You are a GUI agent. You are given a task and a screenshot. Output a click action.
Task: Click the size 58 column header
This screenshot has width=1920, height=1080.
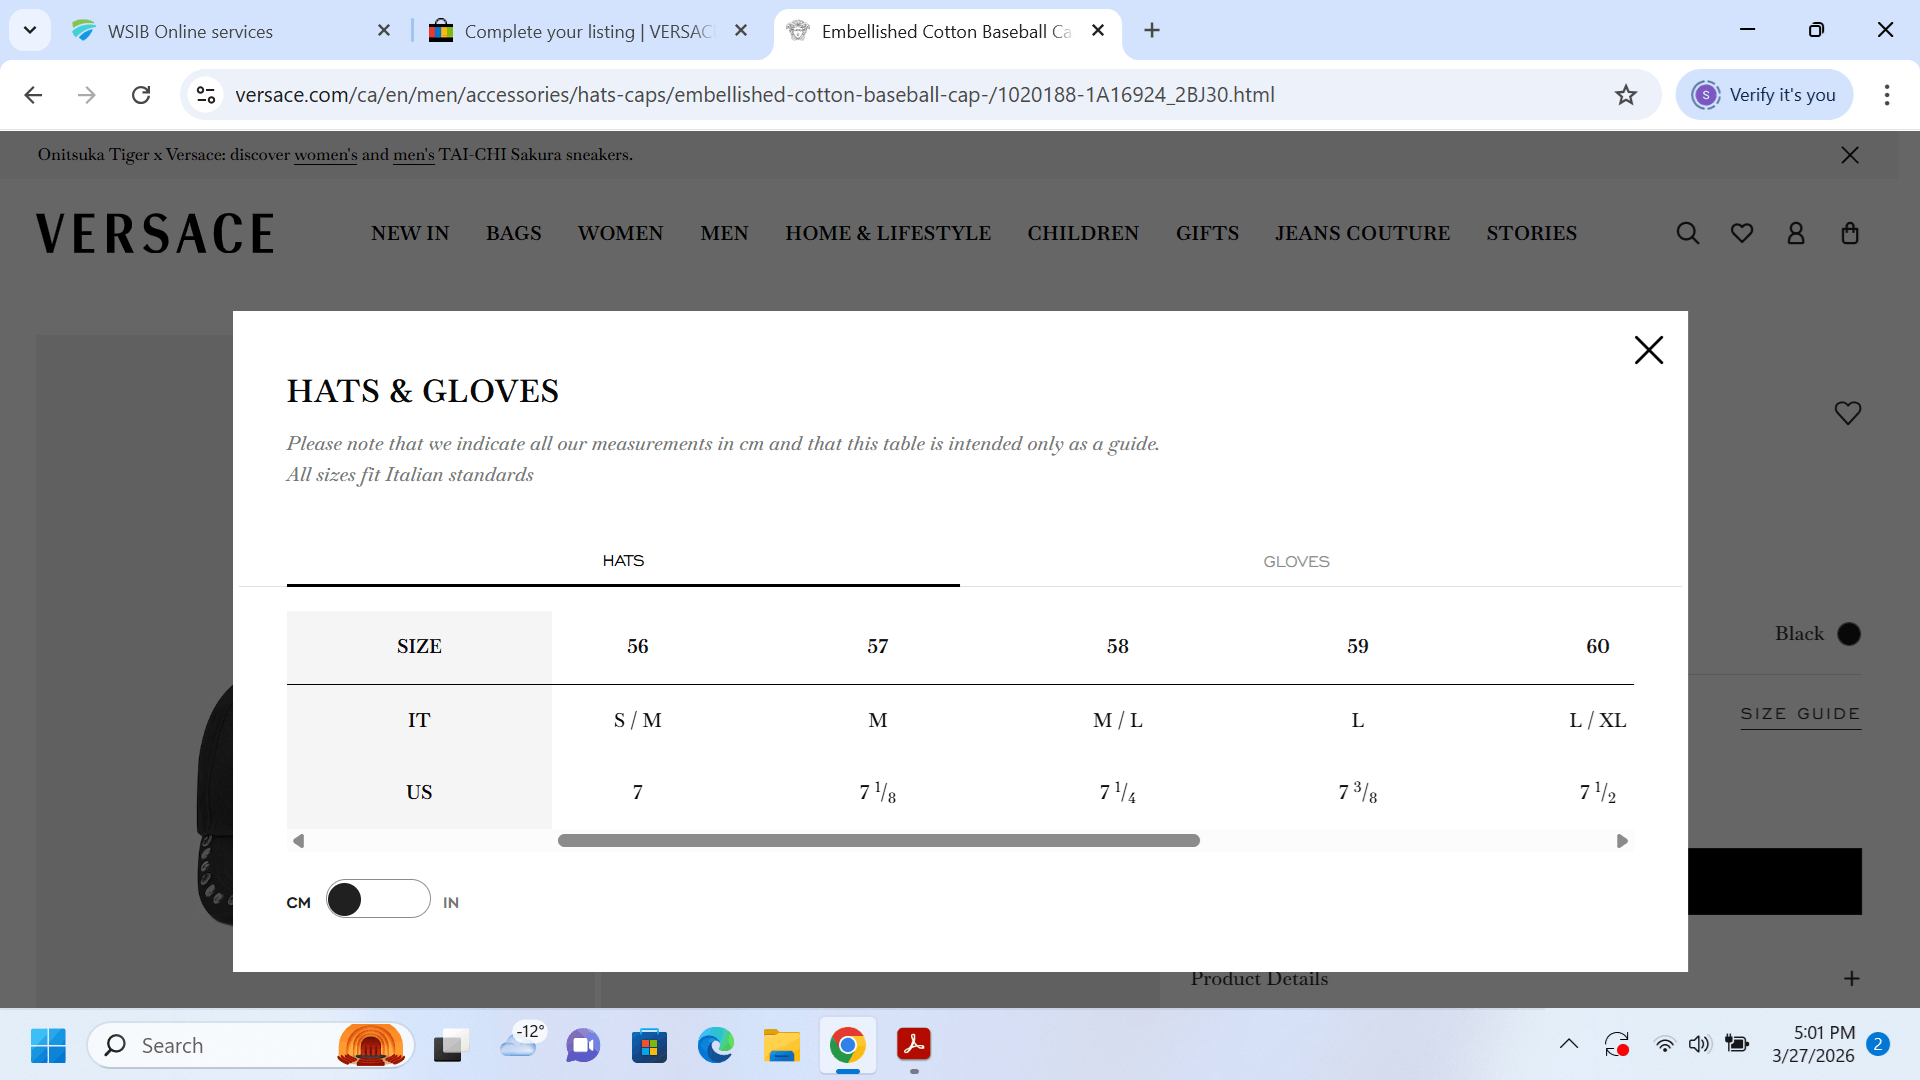[1117, 647]
